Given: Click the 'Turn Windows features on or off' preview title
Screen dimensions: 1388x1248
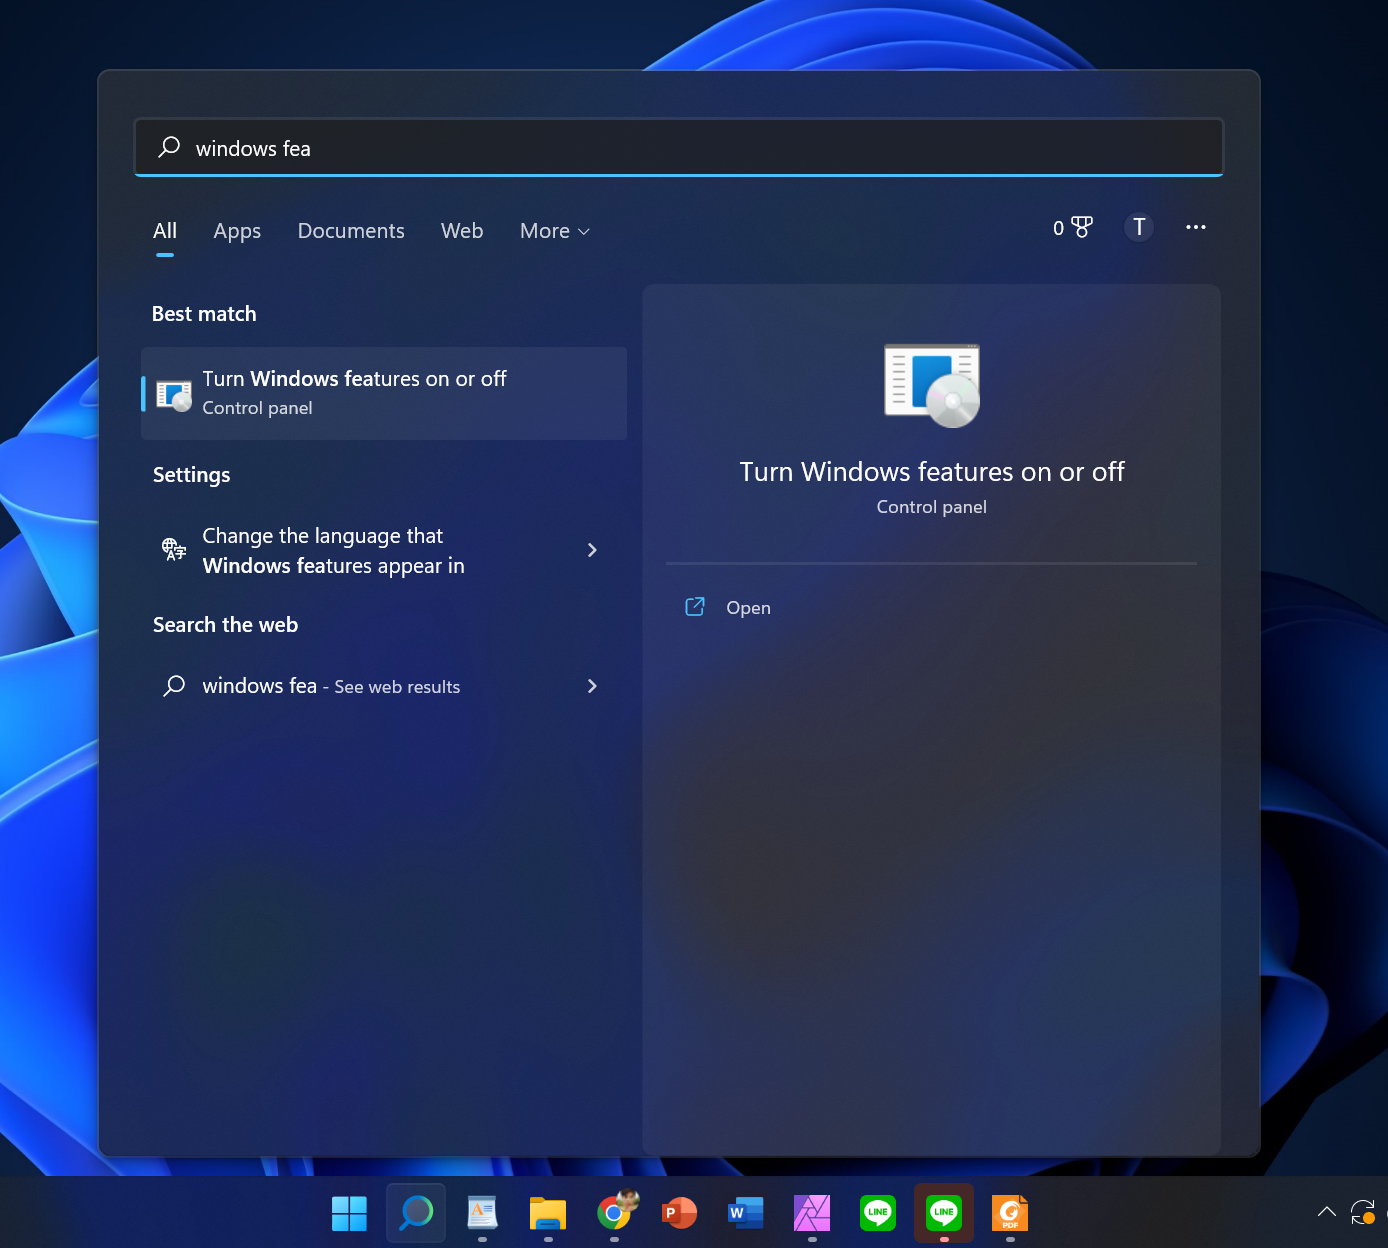Looking at the screenshot, I should click(932, 472).
